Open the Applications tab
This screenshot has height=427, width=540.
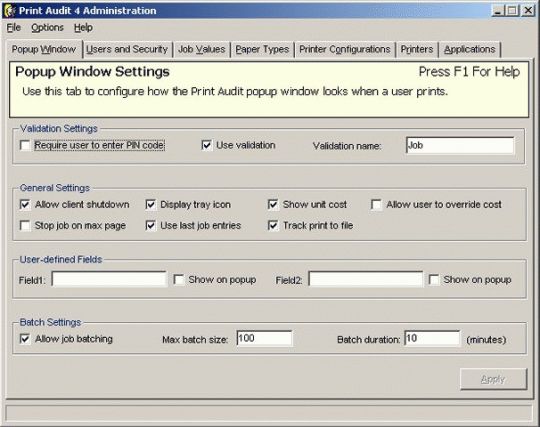pyautogui.click(x=469, y=49)
